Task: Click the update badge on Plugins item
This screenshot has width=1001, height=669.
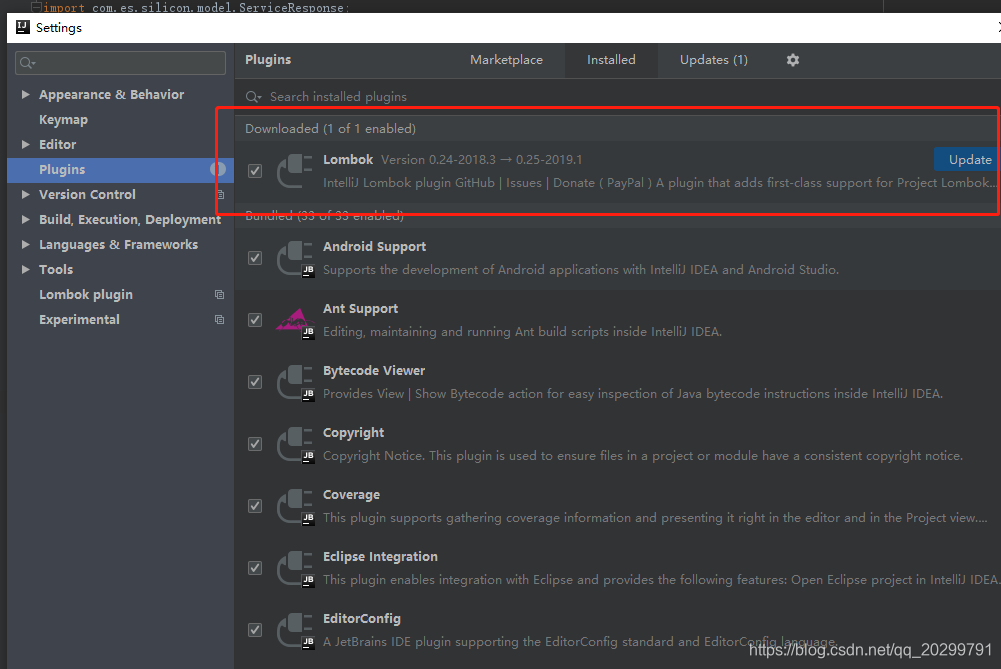Action: click(x=218, y=169)
